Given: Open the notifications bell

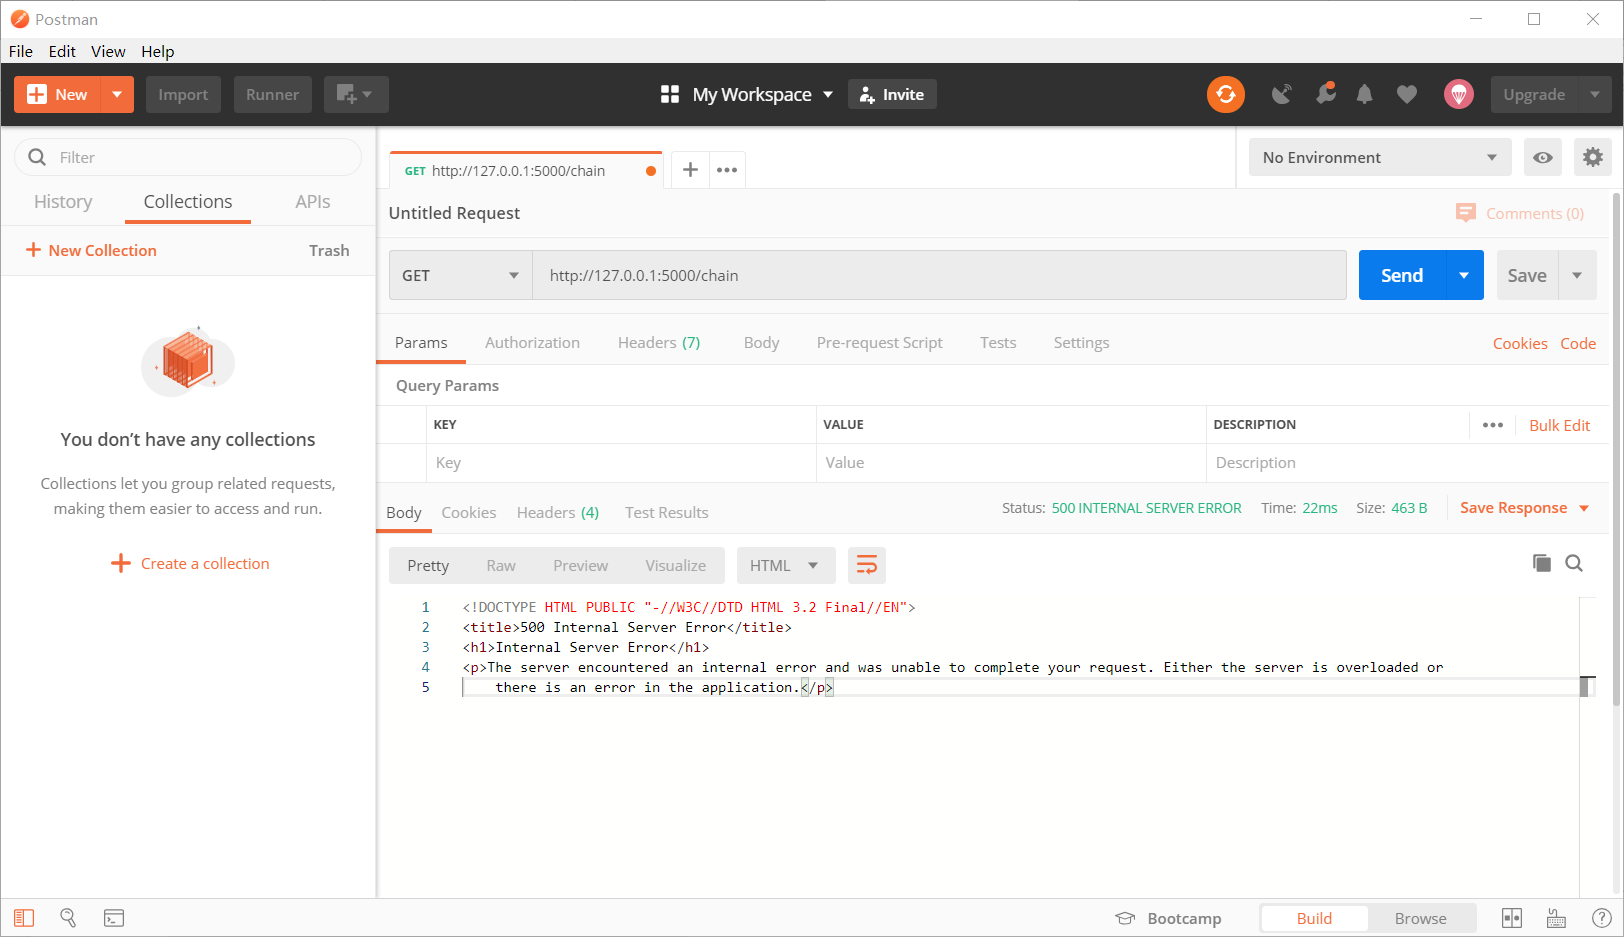Looking at the screenshot, I should click(x=1364, y=94).
